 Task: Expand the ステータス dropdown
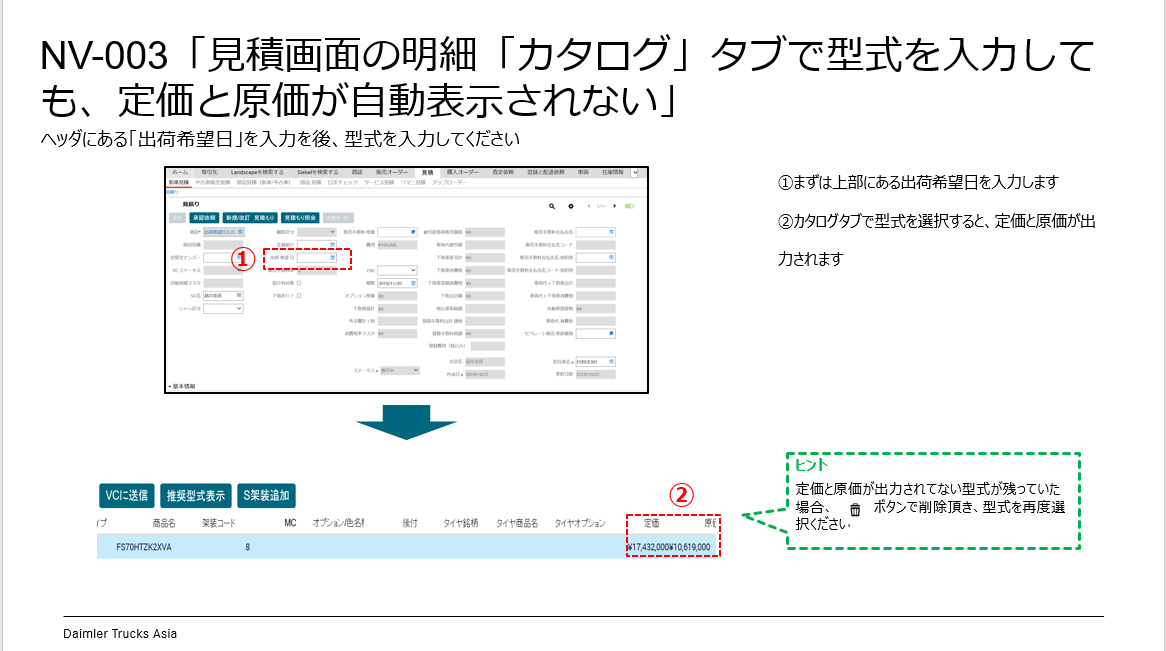pos(415,370)
